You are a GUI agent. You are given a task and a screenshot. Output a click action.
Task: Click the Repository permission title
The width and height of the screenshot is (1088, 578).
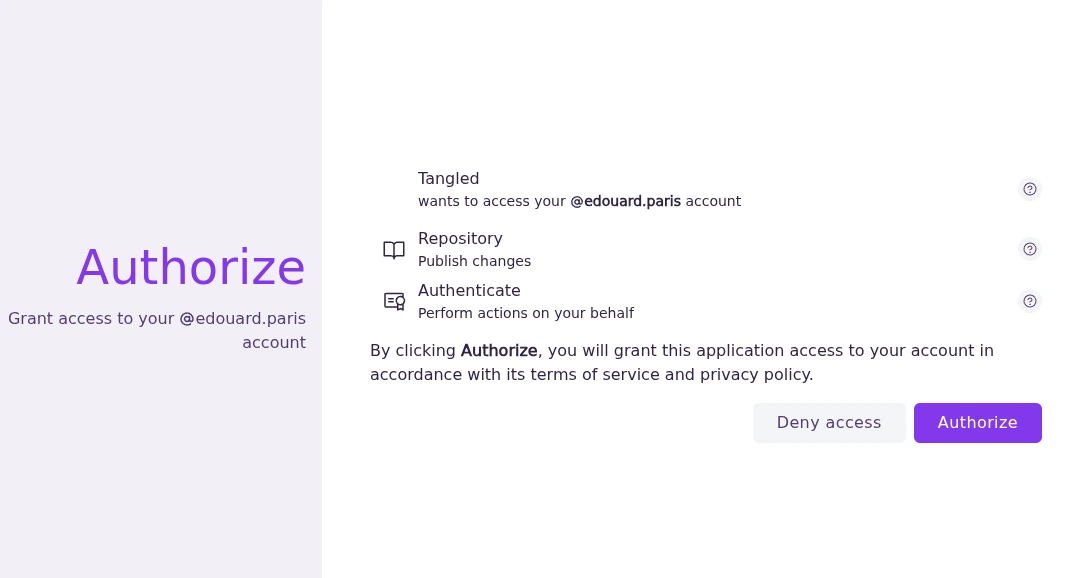(x=460, y=239)
